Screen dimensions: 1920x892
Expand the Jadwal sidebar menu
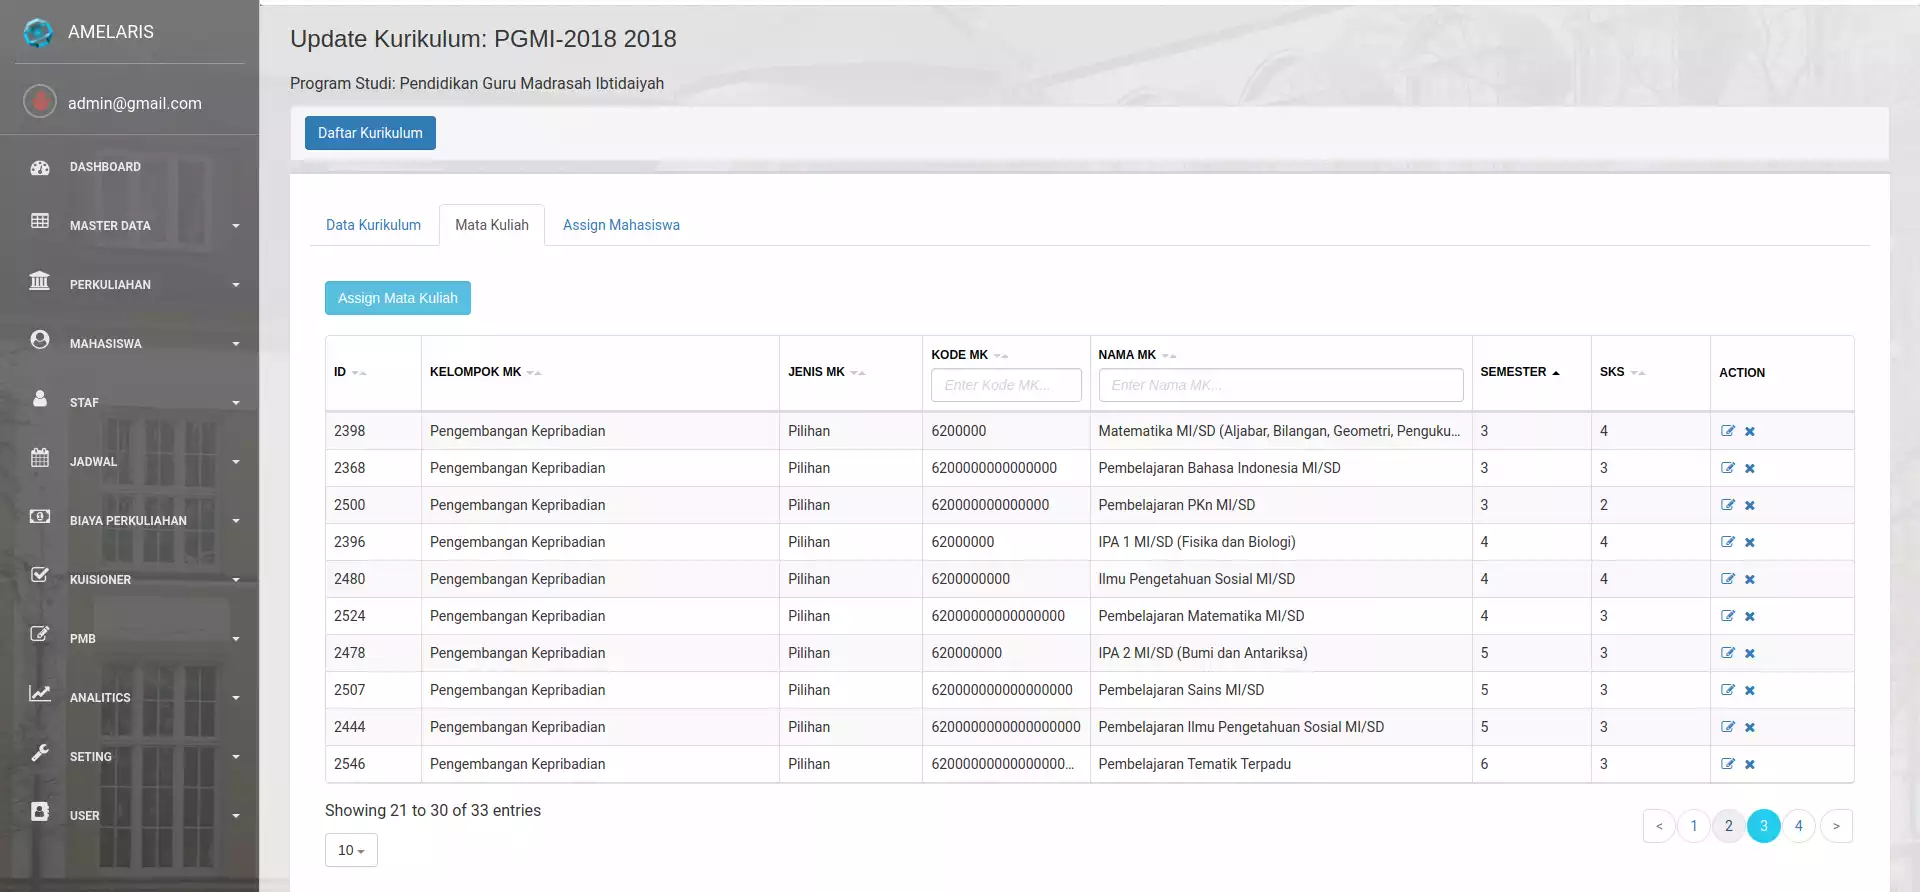236,462
